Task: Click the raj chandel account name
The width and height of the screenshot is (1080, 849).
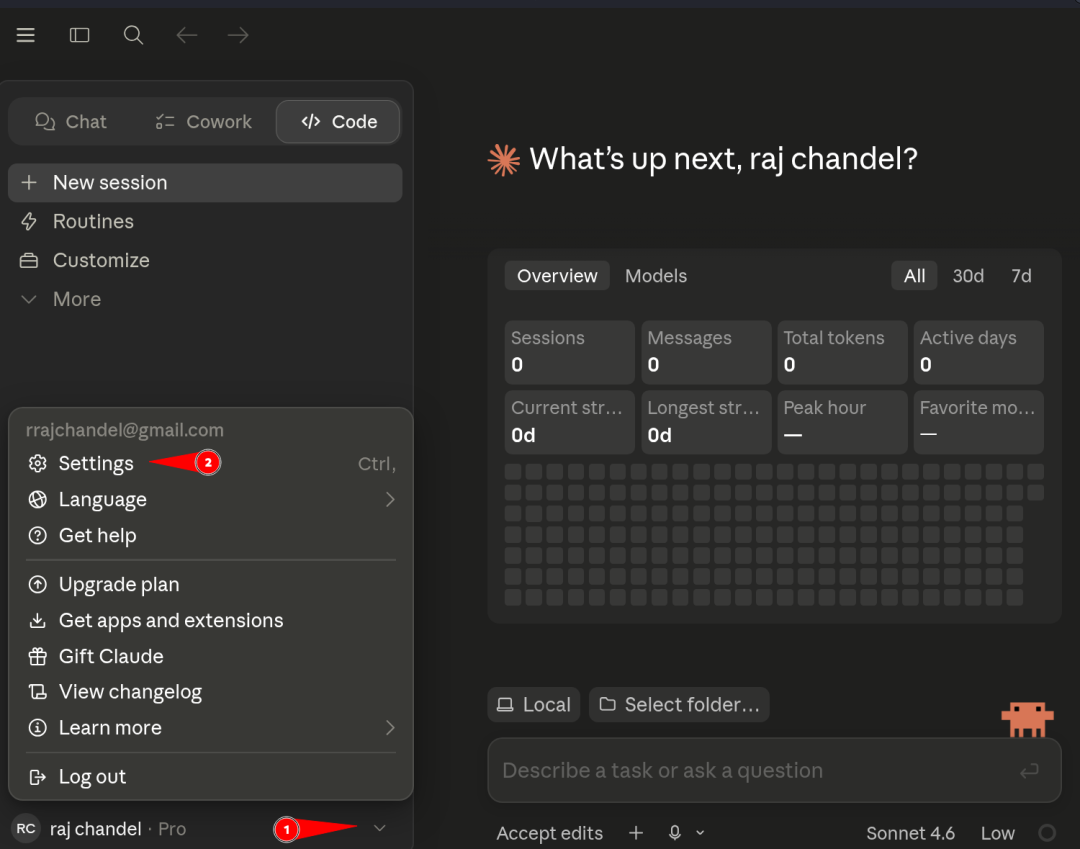Action: [x=96, y=829]
